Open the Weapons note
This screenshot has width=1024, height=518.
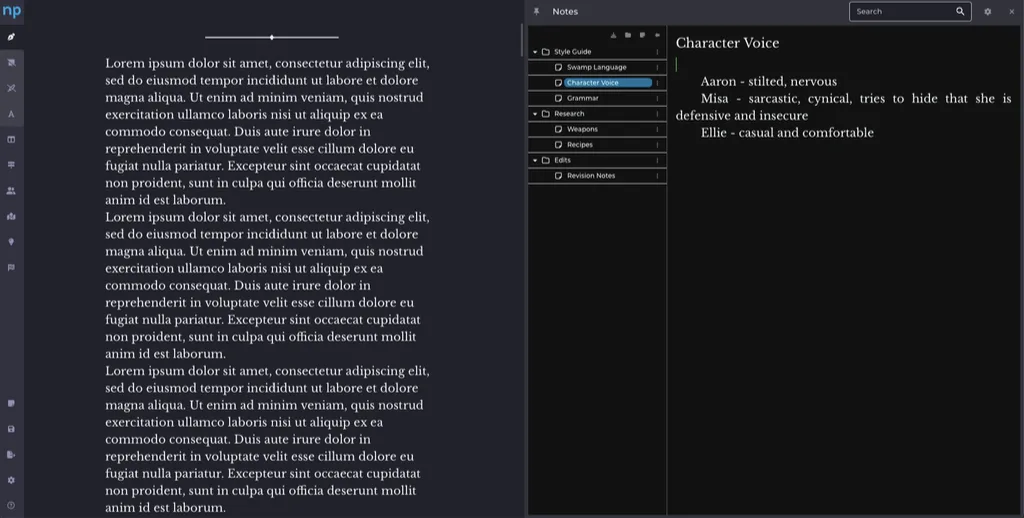[x=582, y=129]
